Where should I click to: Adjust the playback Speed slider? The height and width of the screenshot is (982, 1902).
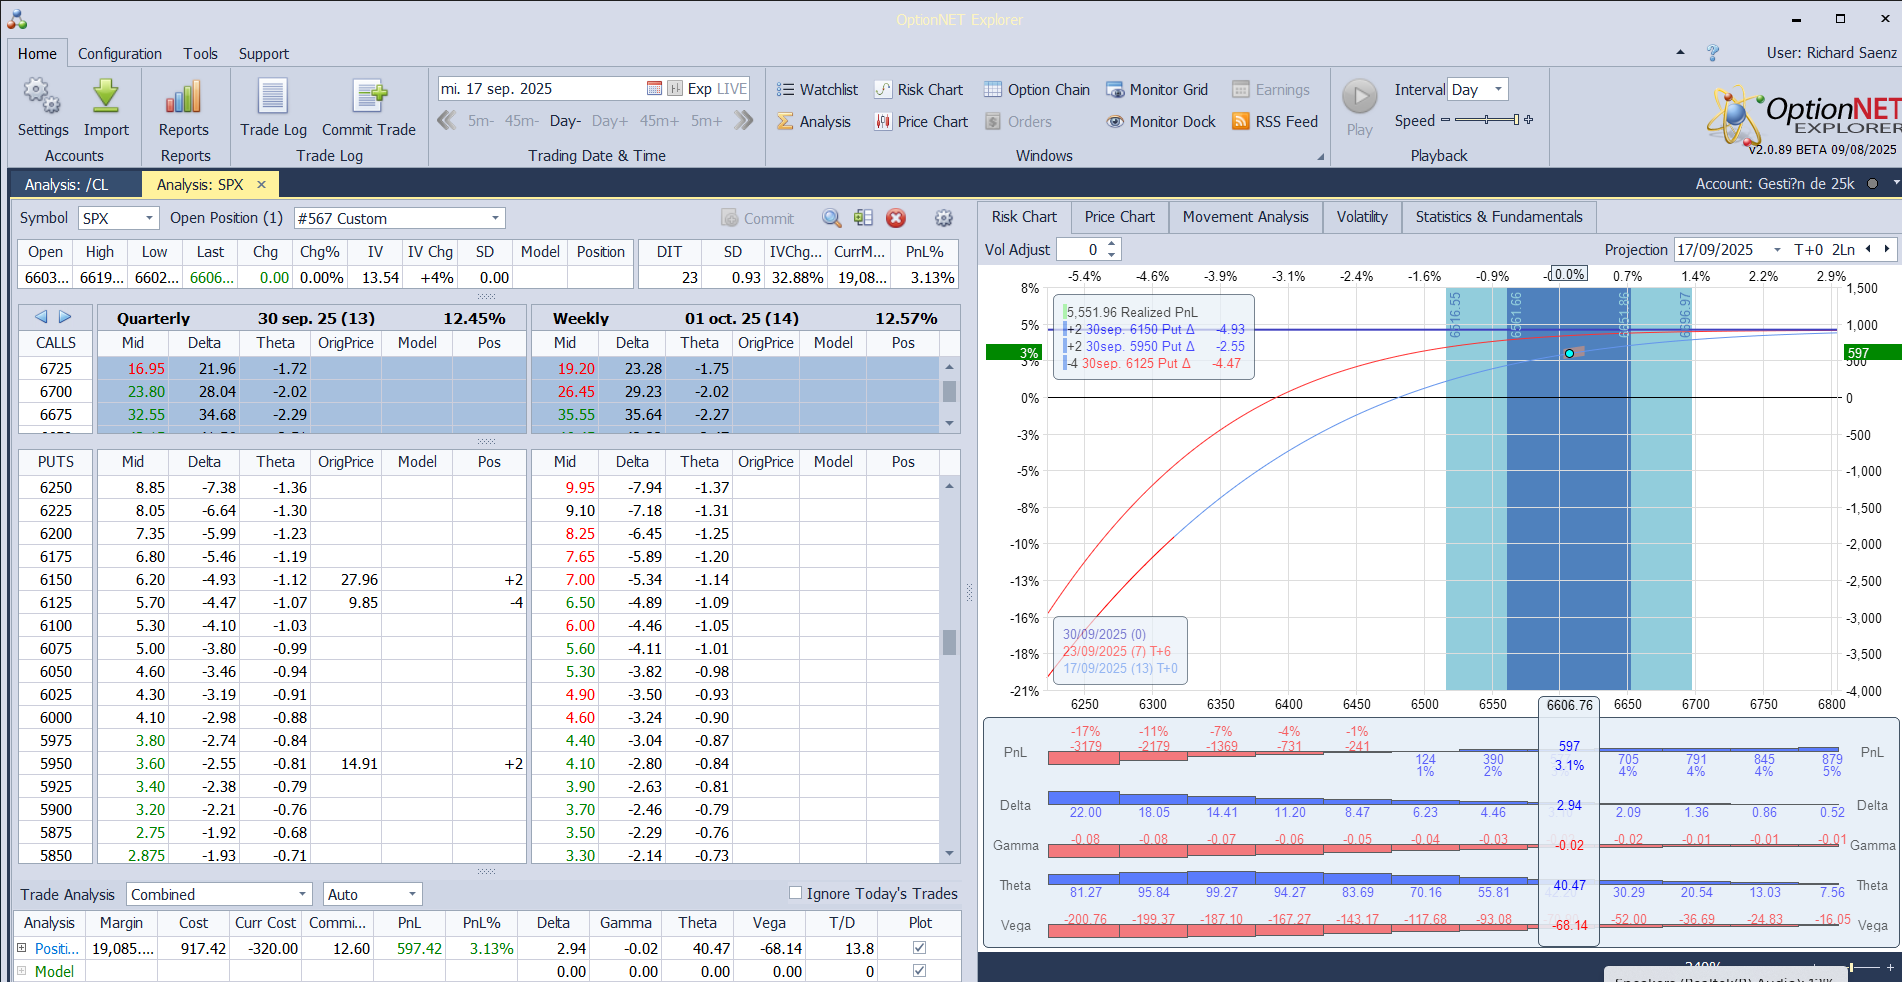tap(1487, 120)
